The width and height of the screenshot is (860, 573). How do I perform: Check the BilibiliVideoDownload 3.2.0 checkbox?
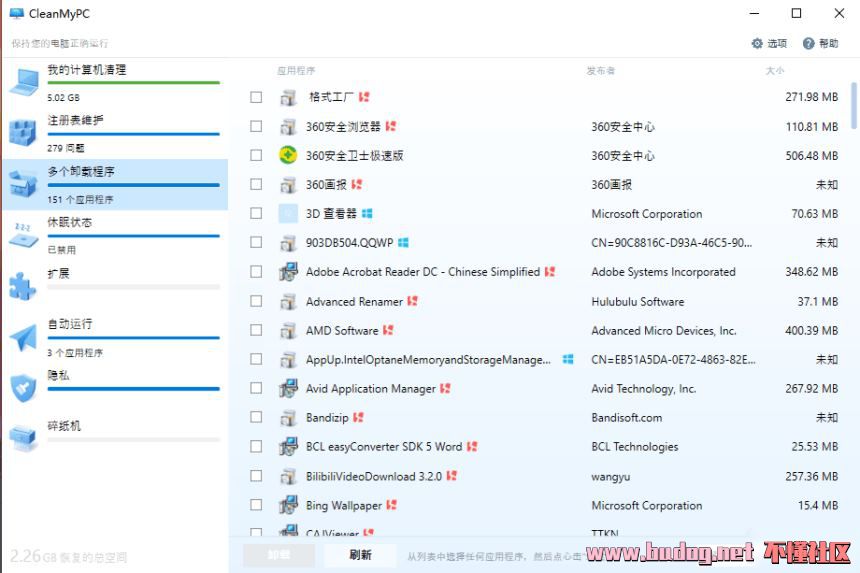tap(256, 476)
